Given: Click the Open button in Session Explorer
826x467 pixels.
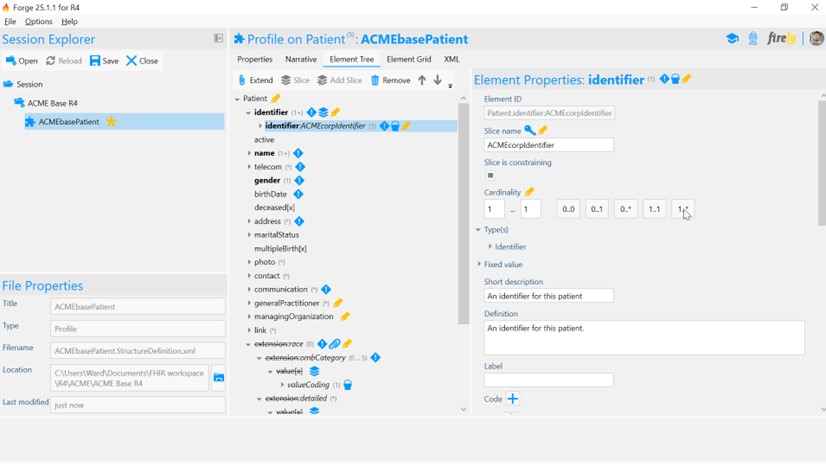Looking at the screenshot, I should 21,61.
